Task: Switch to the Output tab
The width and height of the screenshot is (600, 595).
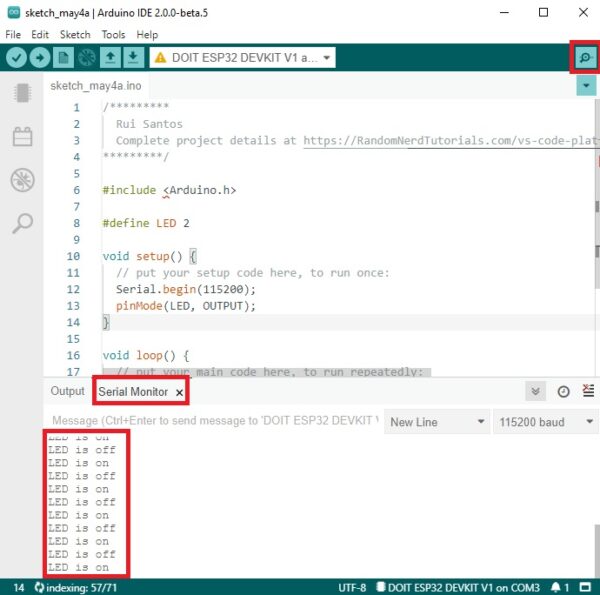Action: pos(68,392)
